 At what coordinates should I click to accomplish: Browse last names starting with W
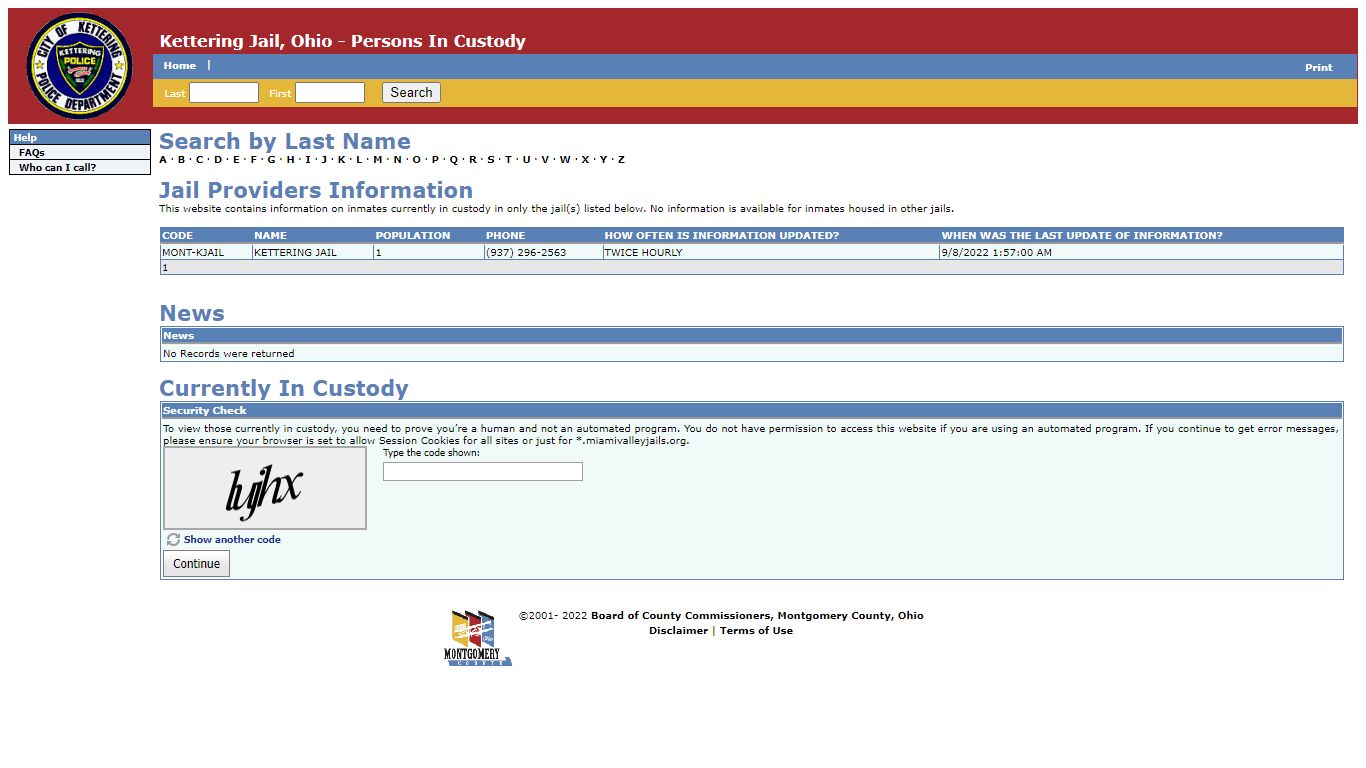click(x=565, y=160)
